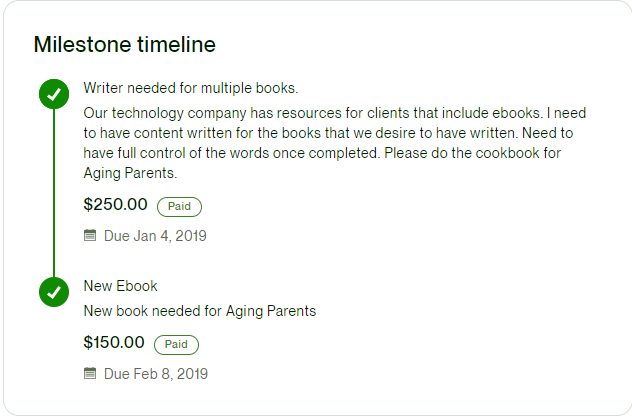Click the 'Milestone timeline' heading

124,44
